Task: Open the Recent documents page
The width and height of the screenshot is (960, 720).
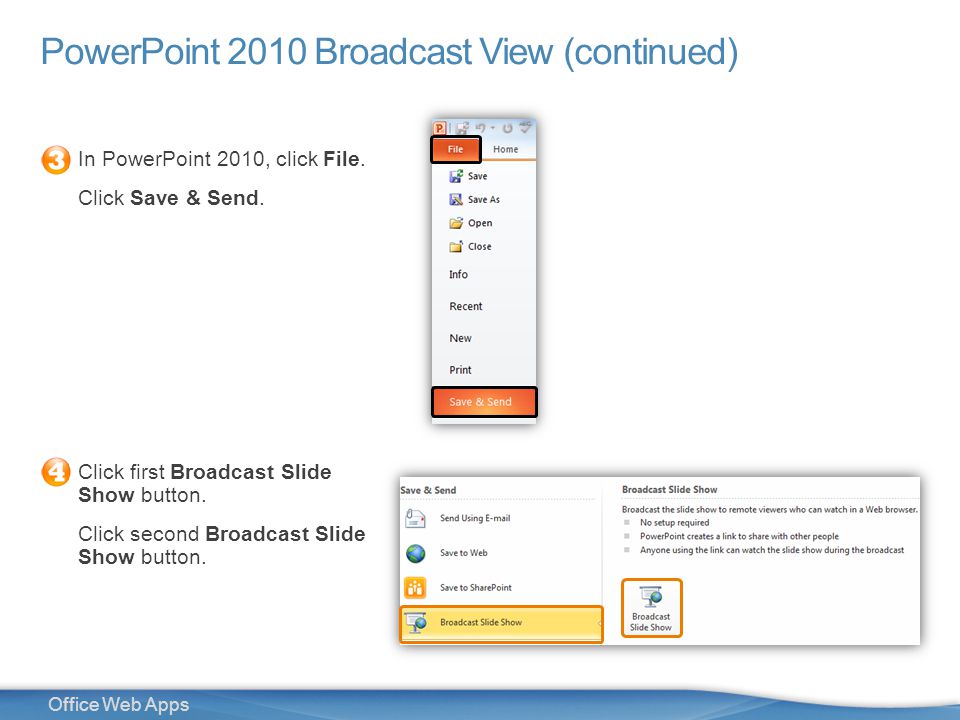Action: 466,306
